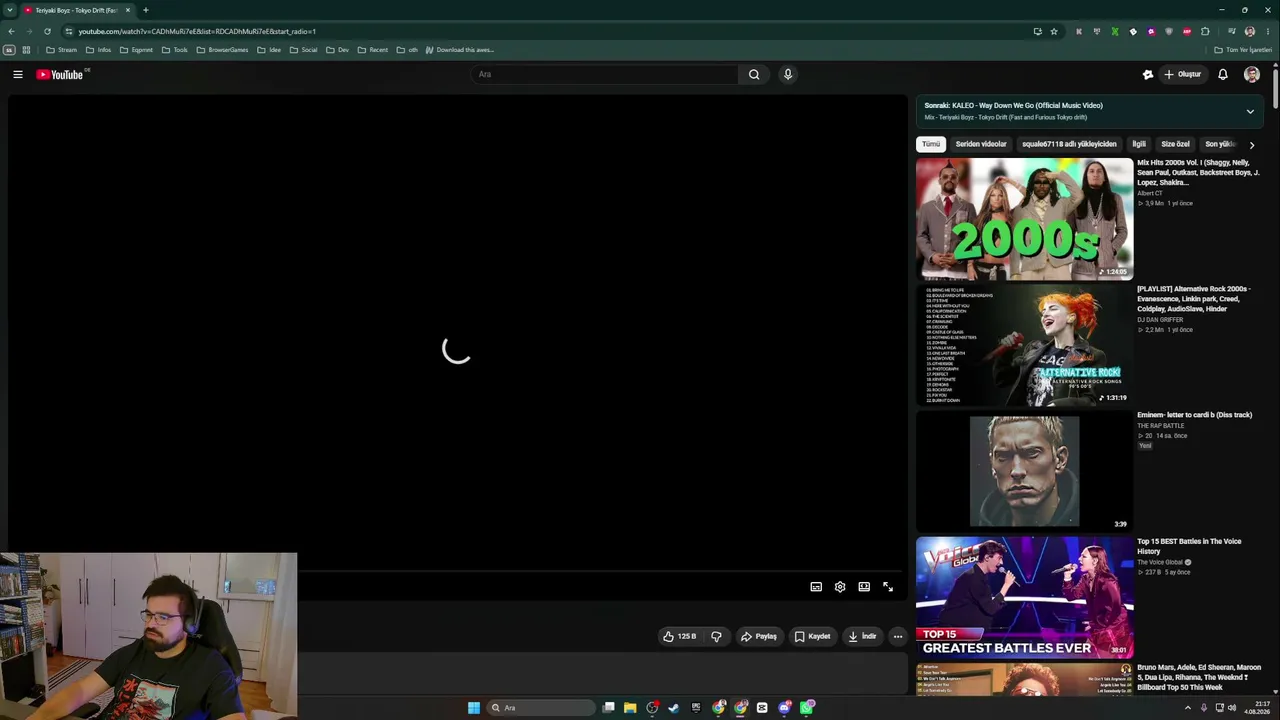This screenshot has height=720, width=1280.
Task: Like the video showing 125 B
Action: tap(680, 636)
